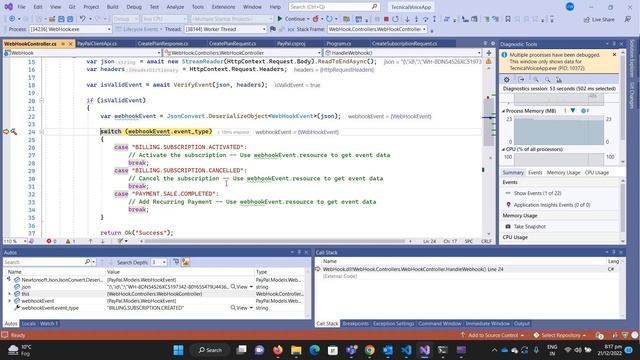Switch to PayPalClientApi.cs tab
Image resolution: width=640 pixels, height=360 pixels.
tap(97, 43)
